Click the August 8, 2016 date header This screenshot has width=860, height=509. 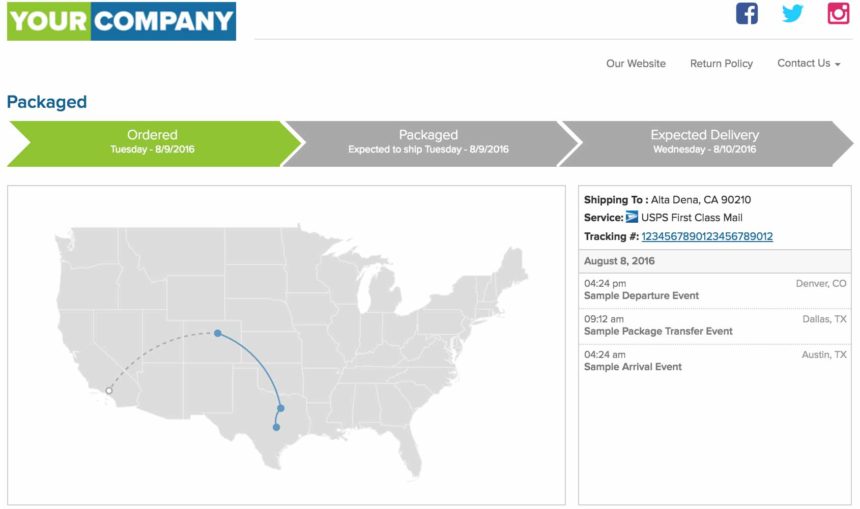pos(619,261)
